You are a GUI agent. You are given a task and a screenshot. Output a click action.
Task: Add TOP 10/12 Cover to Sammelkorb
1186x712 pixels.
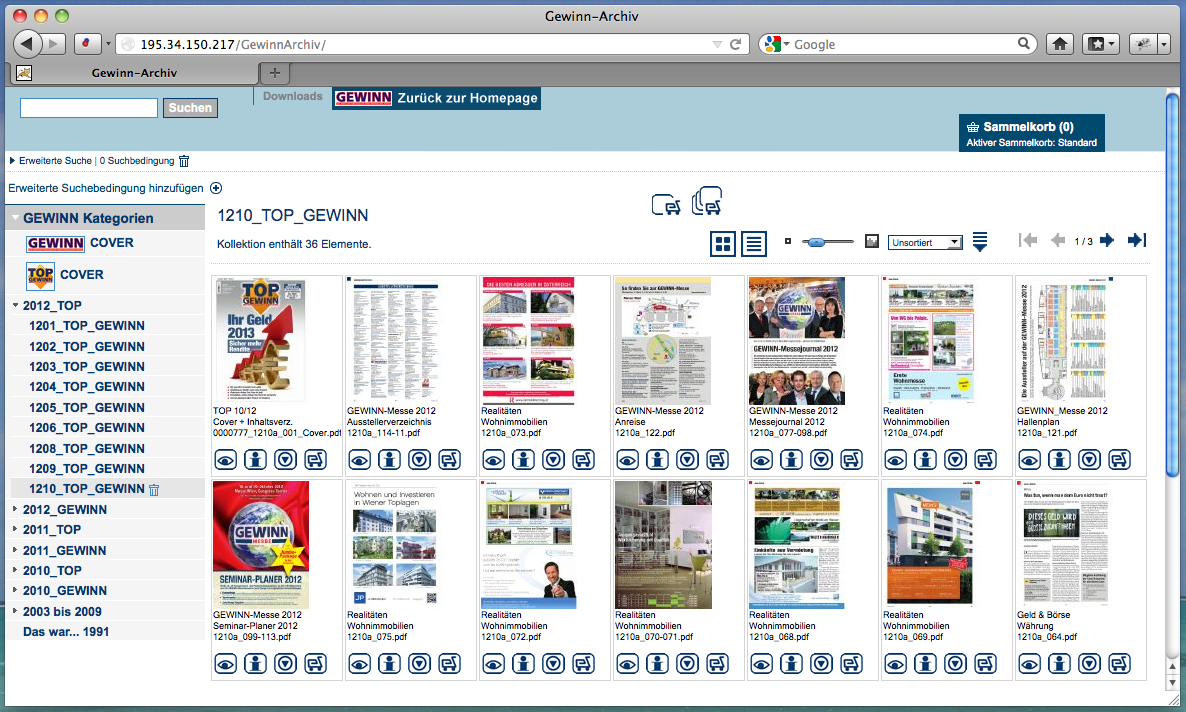315,459
